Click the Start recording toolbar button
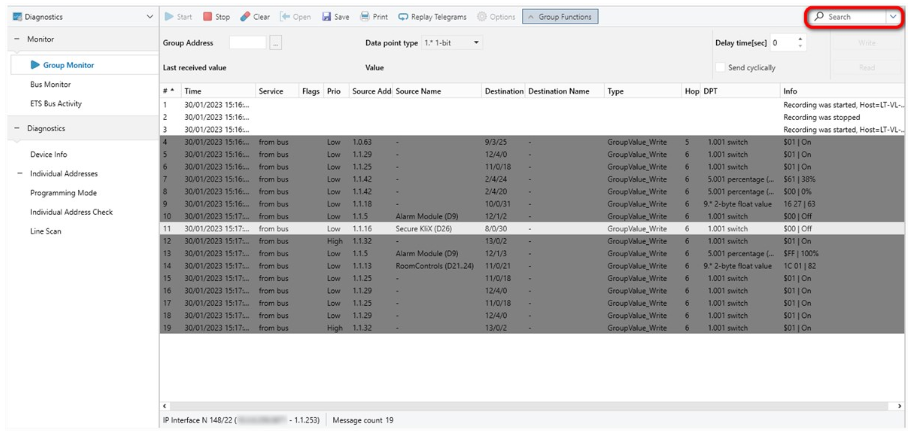The width and height of the screenshot is (920, 441). pos(178,17)
